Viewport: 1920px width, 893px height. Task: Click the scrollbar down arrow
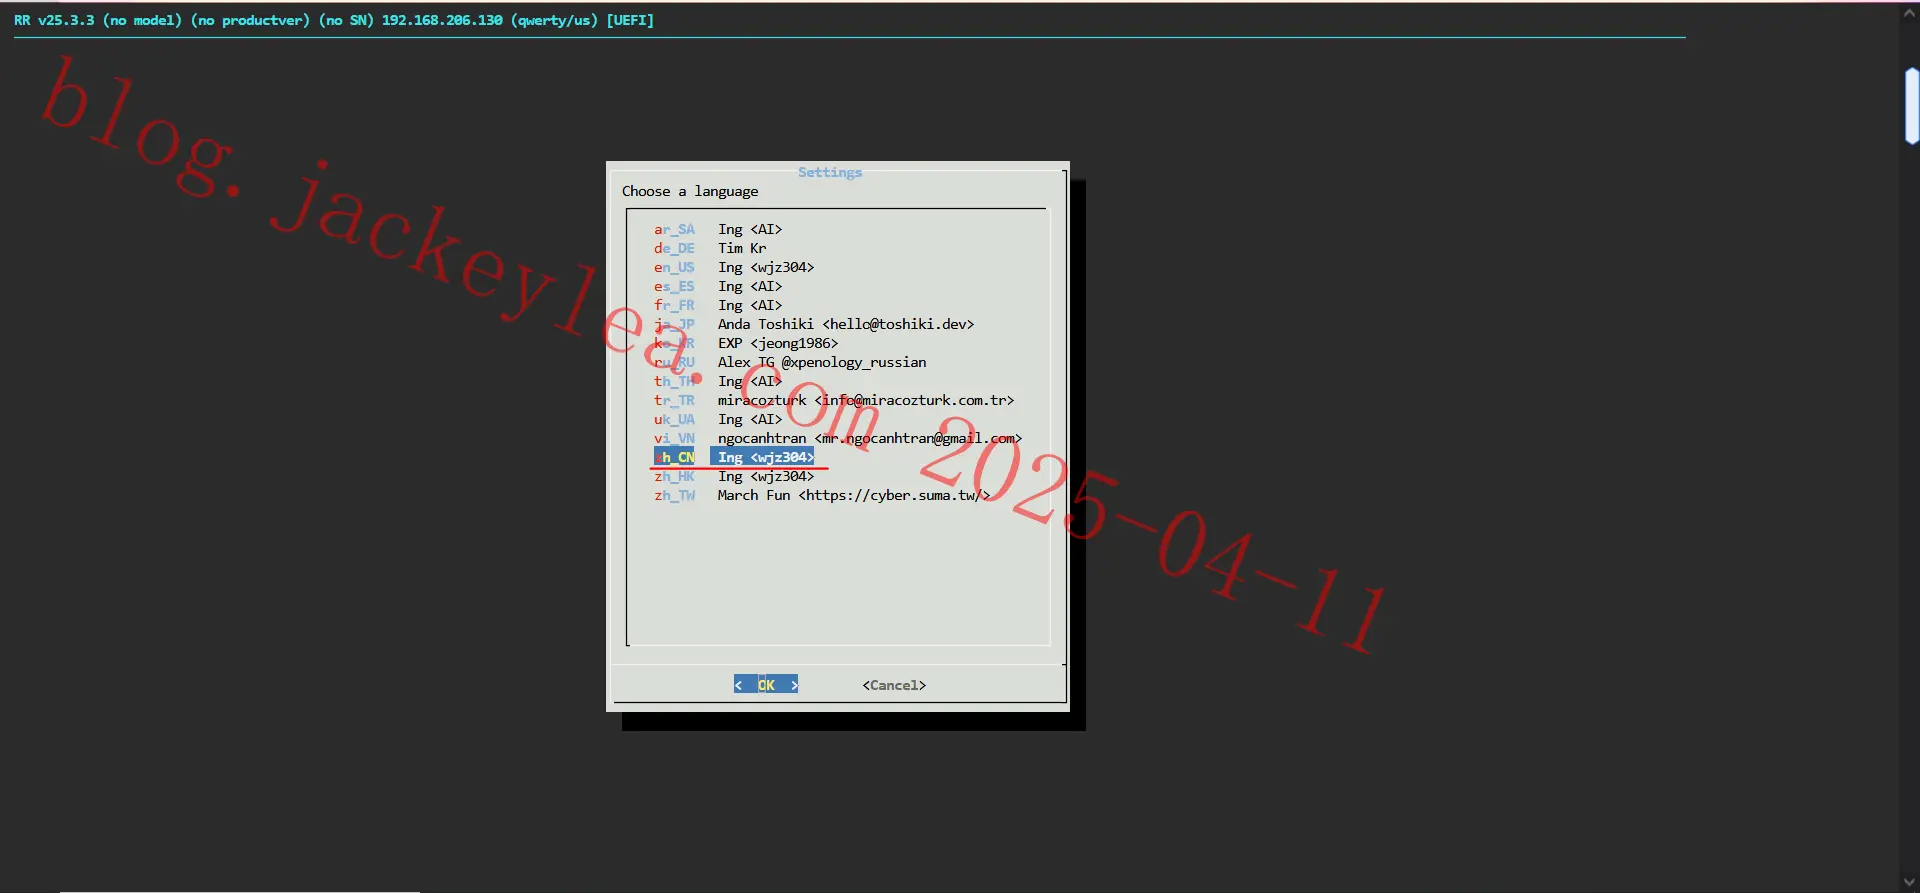[1910, 881]
